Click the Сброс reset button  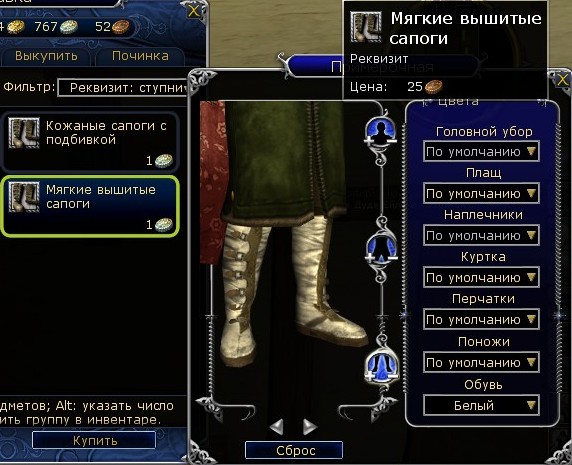pyautogui.click(x=294, y=450)
